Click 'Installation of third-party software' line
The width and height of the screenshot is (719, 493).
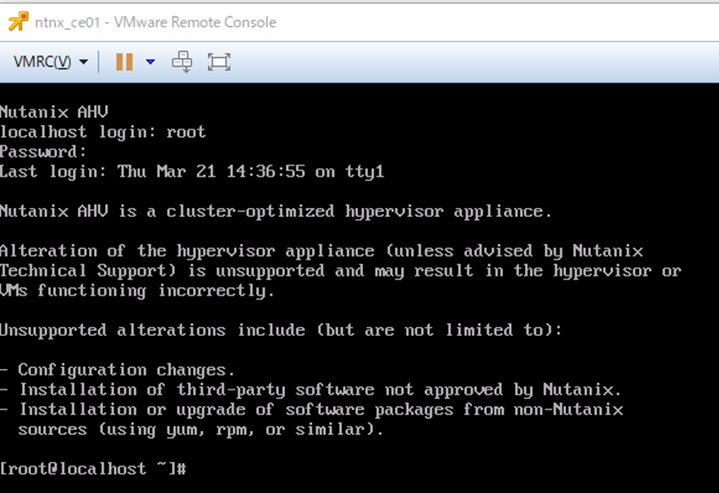(310, 390)
